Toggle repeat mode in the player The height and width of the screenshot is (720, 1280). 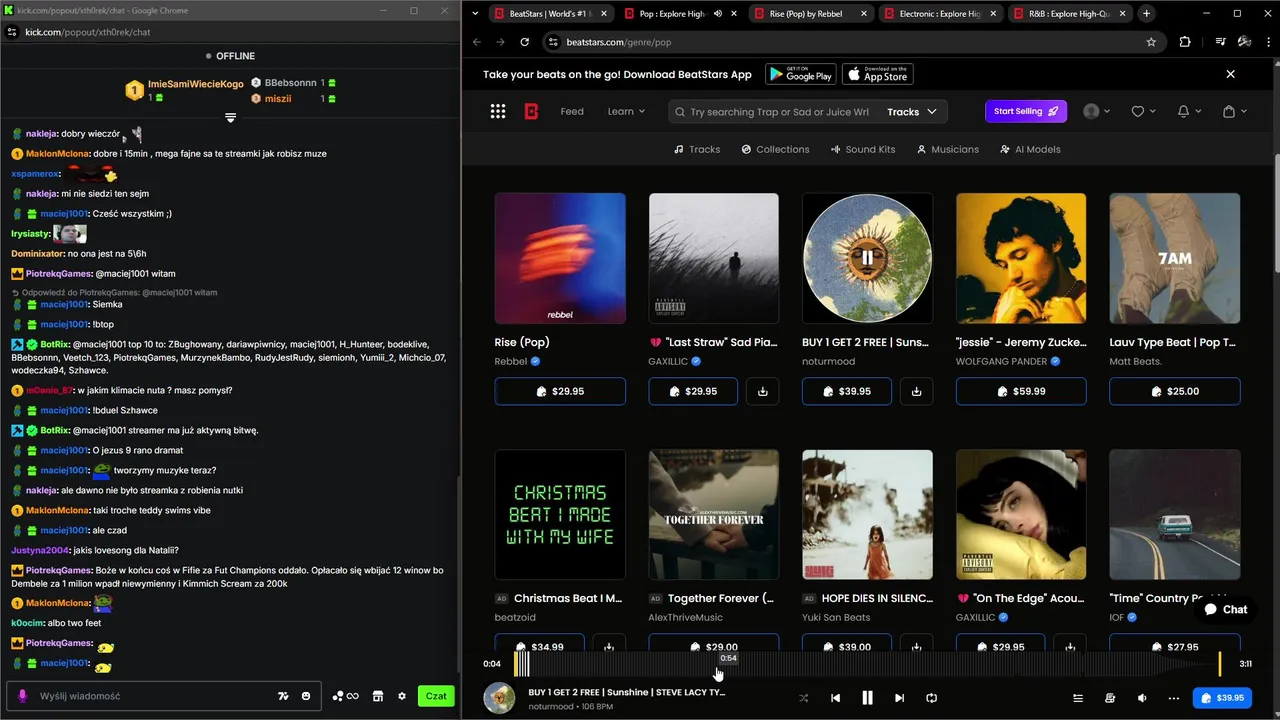931,698
